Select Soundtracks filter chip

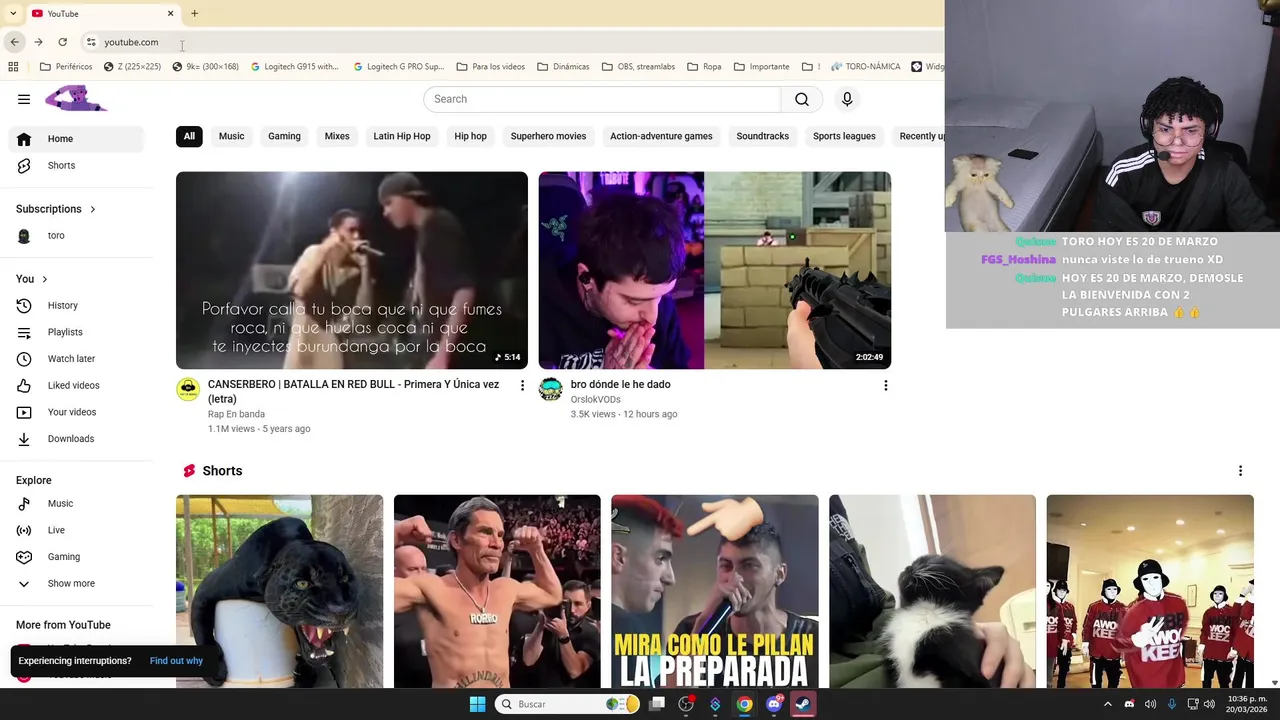coord(762,136)
